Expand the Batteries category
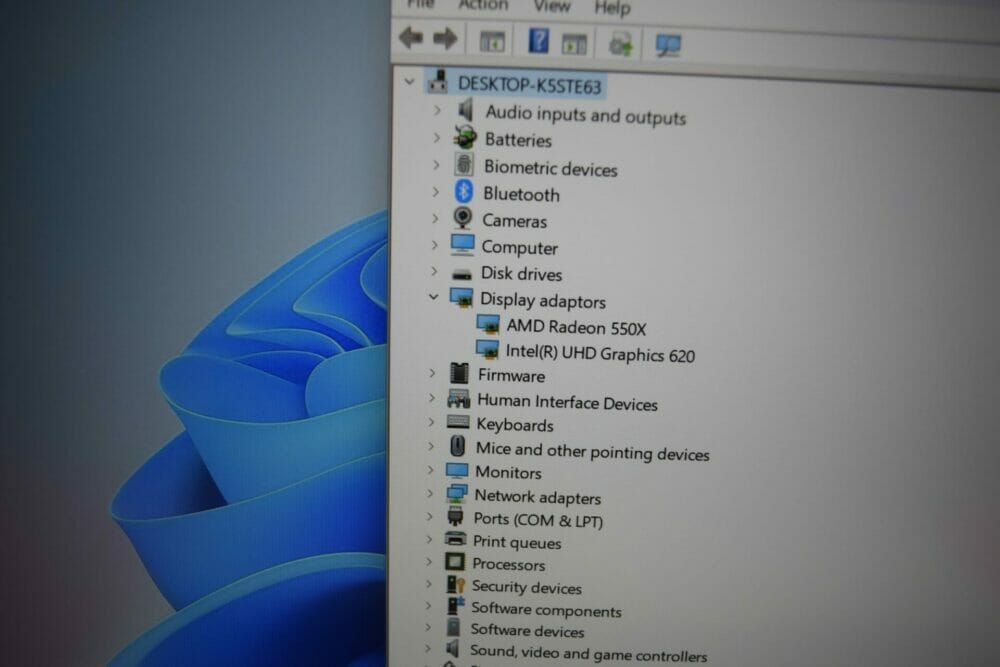1000x667 pixels. click(x=437, y=137)
